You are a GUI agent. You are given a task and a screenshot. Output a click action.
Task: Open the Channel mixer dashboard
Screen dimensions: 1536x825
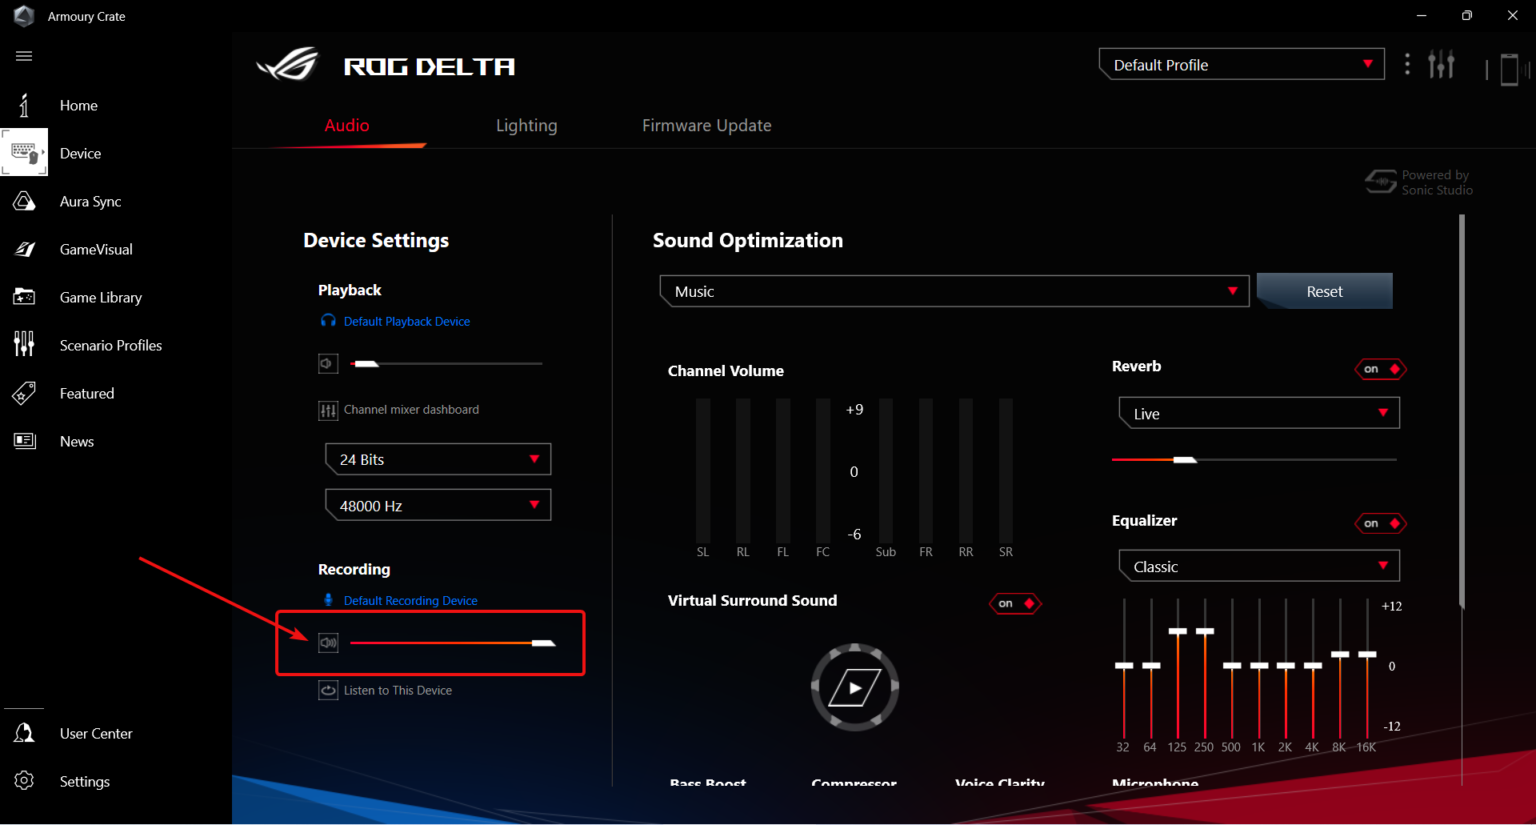pos(398,409)
